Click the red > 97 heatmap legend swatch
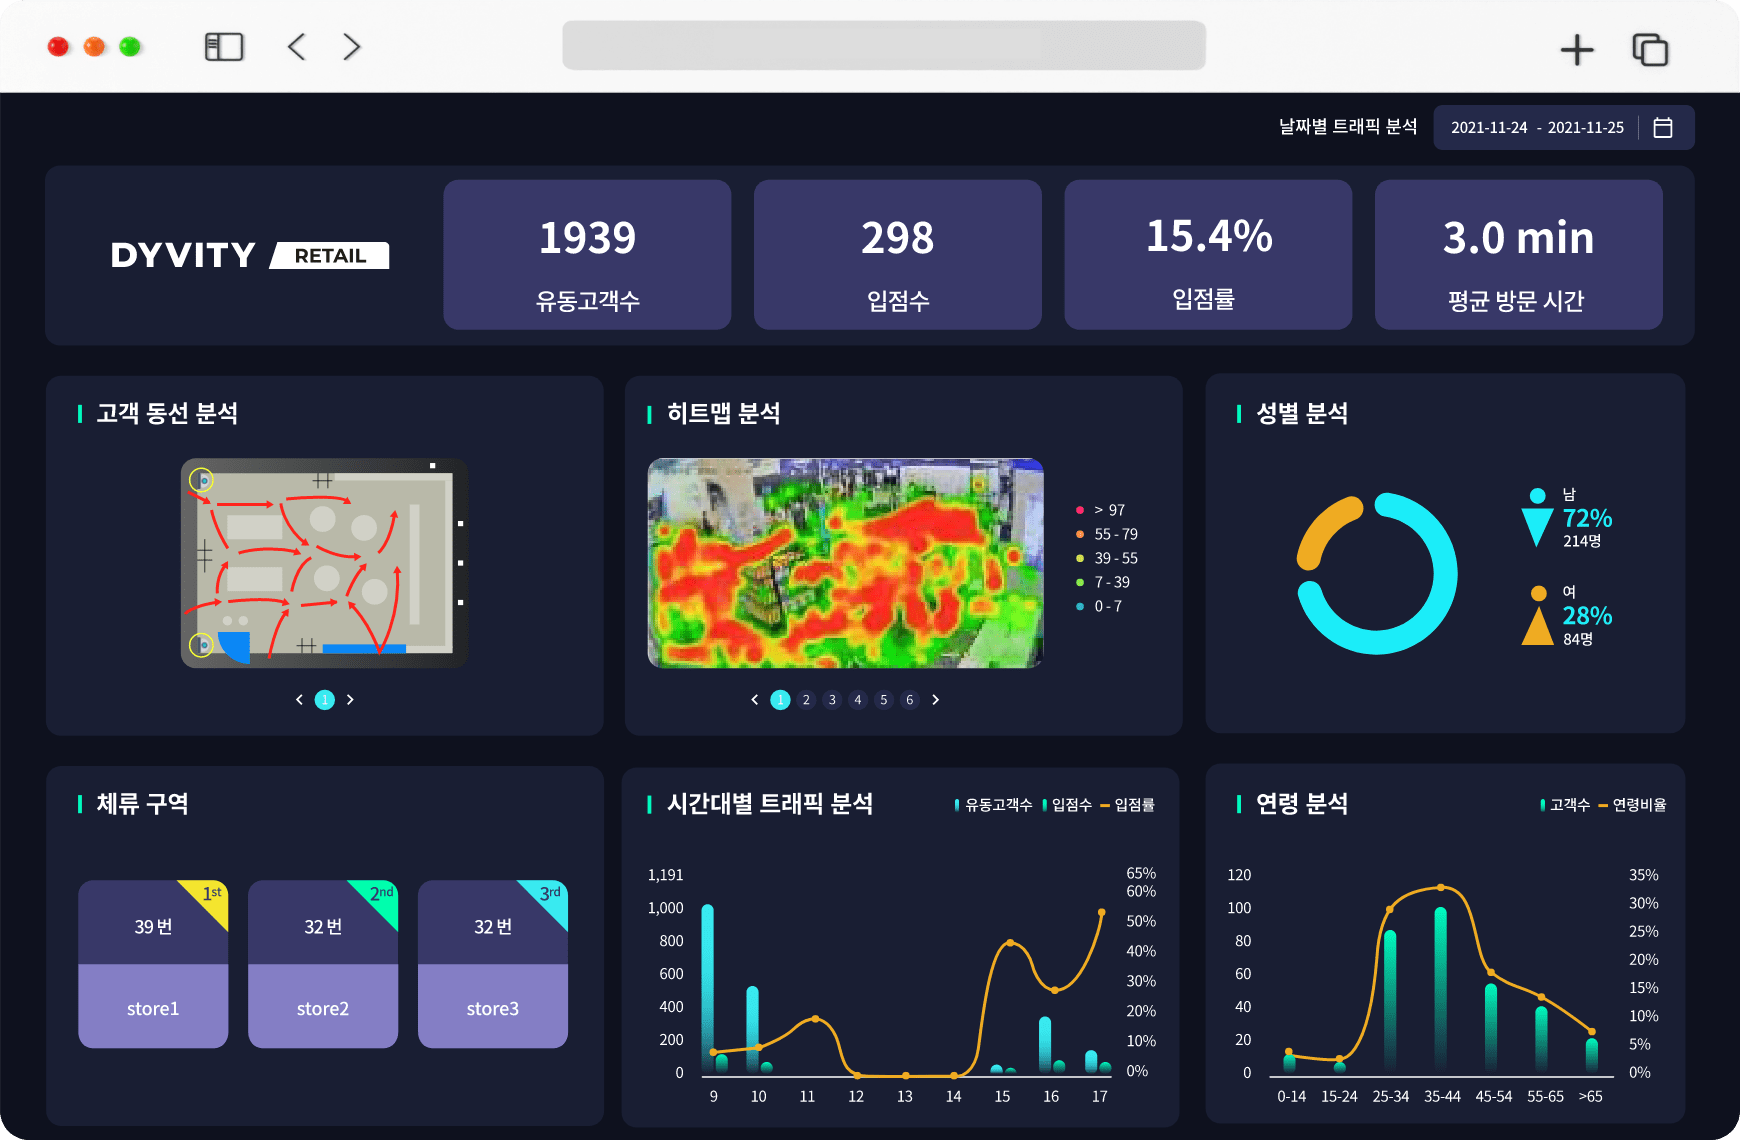 [1080, 510]
